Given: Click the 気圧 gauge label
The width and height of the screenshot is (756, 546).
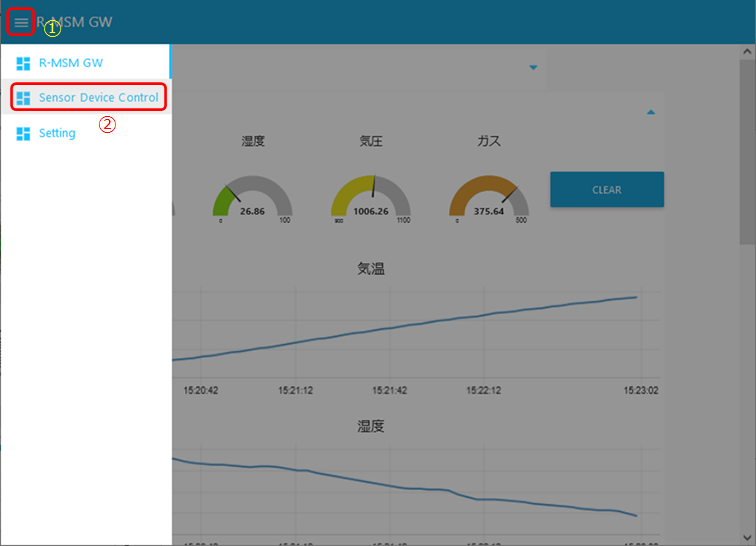Looking at the screenshot, I should (371, 141).
